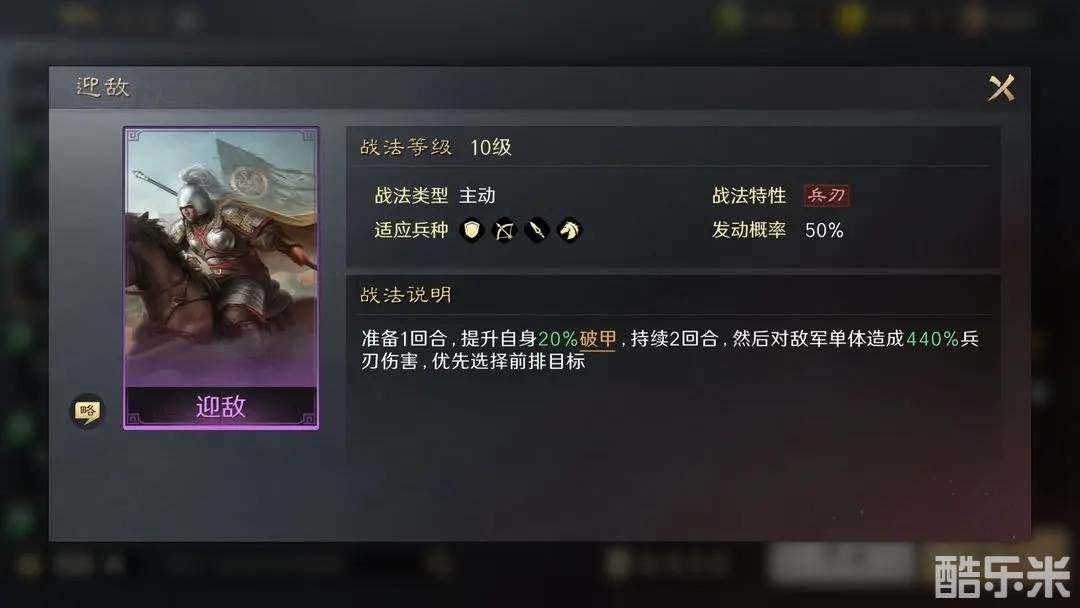This screenshot has width=1080, height=608.
Task: Tap the green 20% armor-break value
Action: (557, 339)
